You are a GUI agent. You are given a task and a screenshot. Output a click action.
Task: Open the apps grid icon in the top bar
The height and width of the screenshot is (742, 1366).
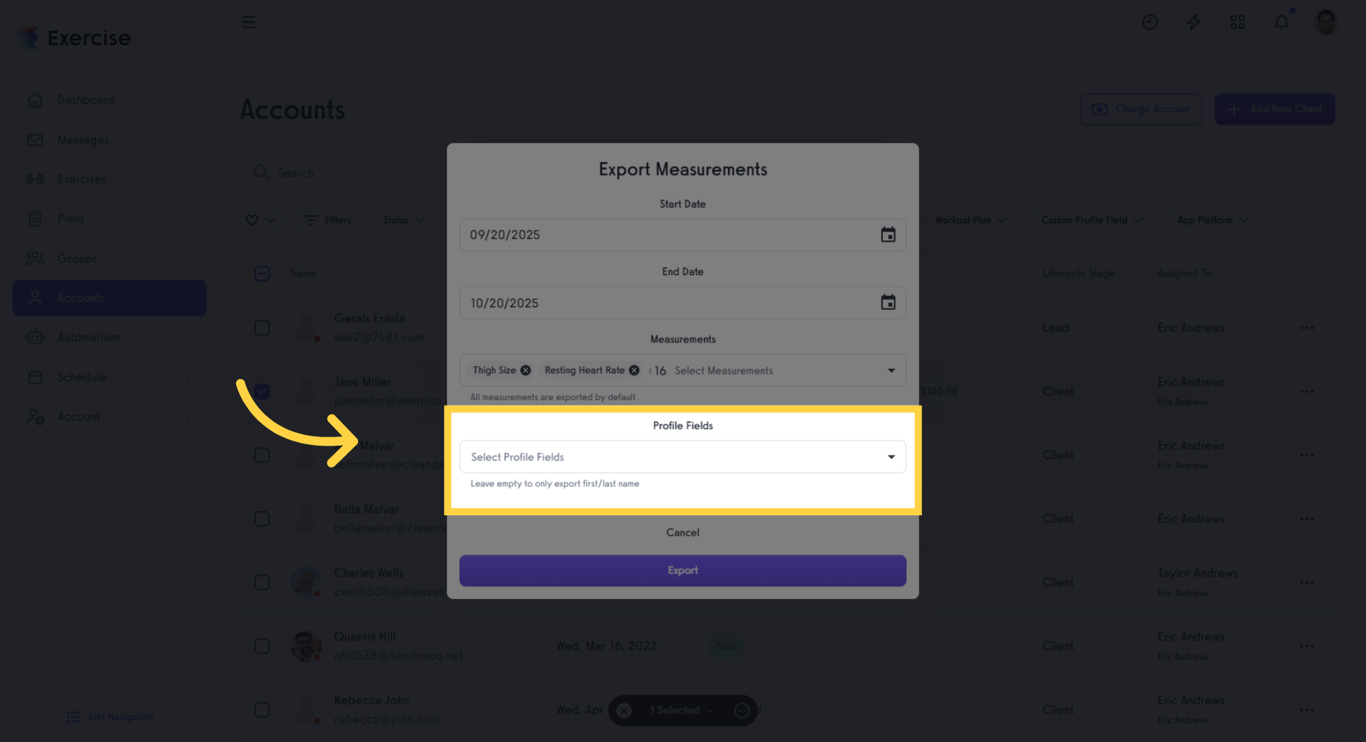pos(1237,21)
